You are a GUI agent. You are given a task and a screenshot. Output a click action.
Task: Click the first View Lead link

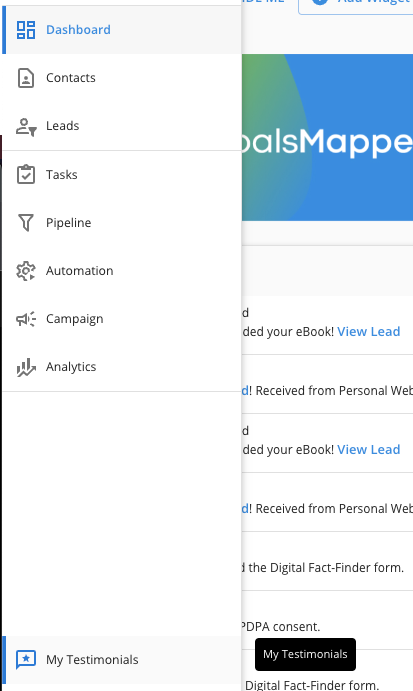pyautogui.click(x=368, y=331)
